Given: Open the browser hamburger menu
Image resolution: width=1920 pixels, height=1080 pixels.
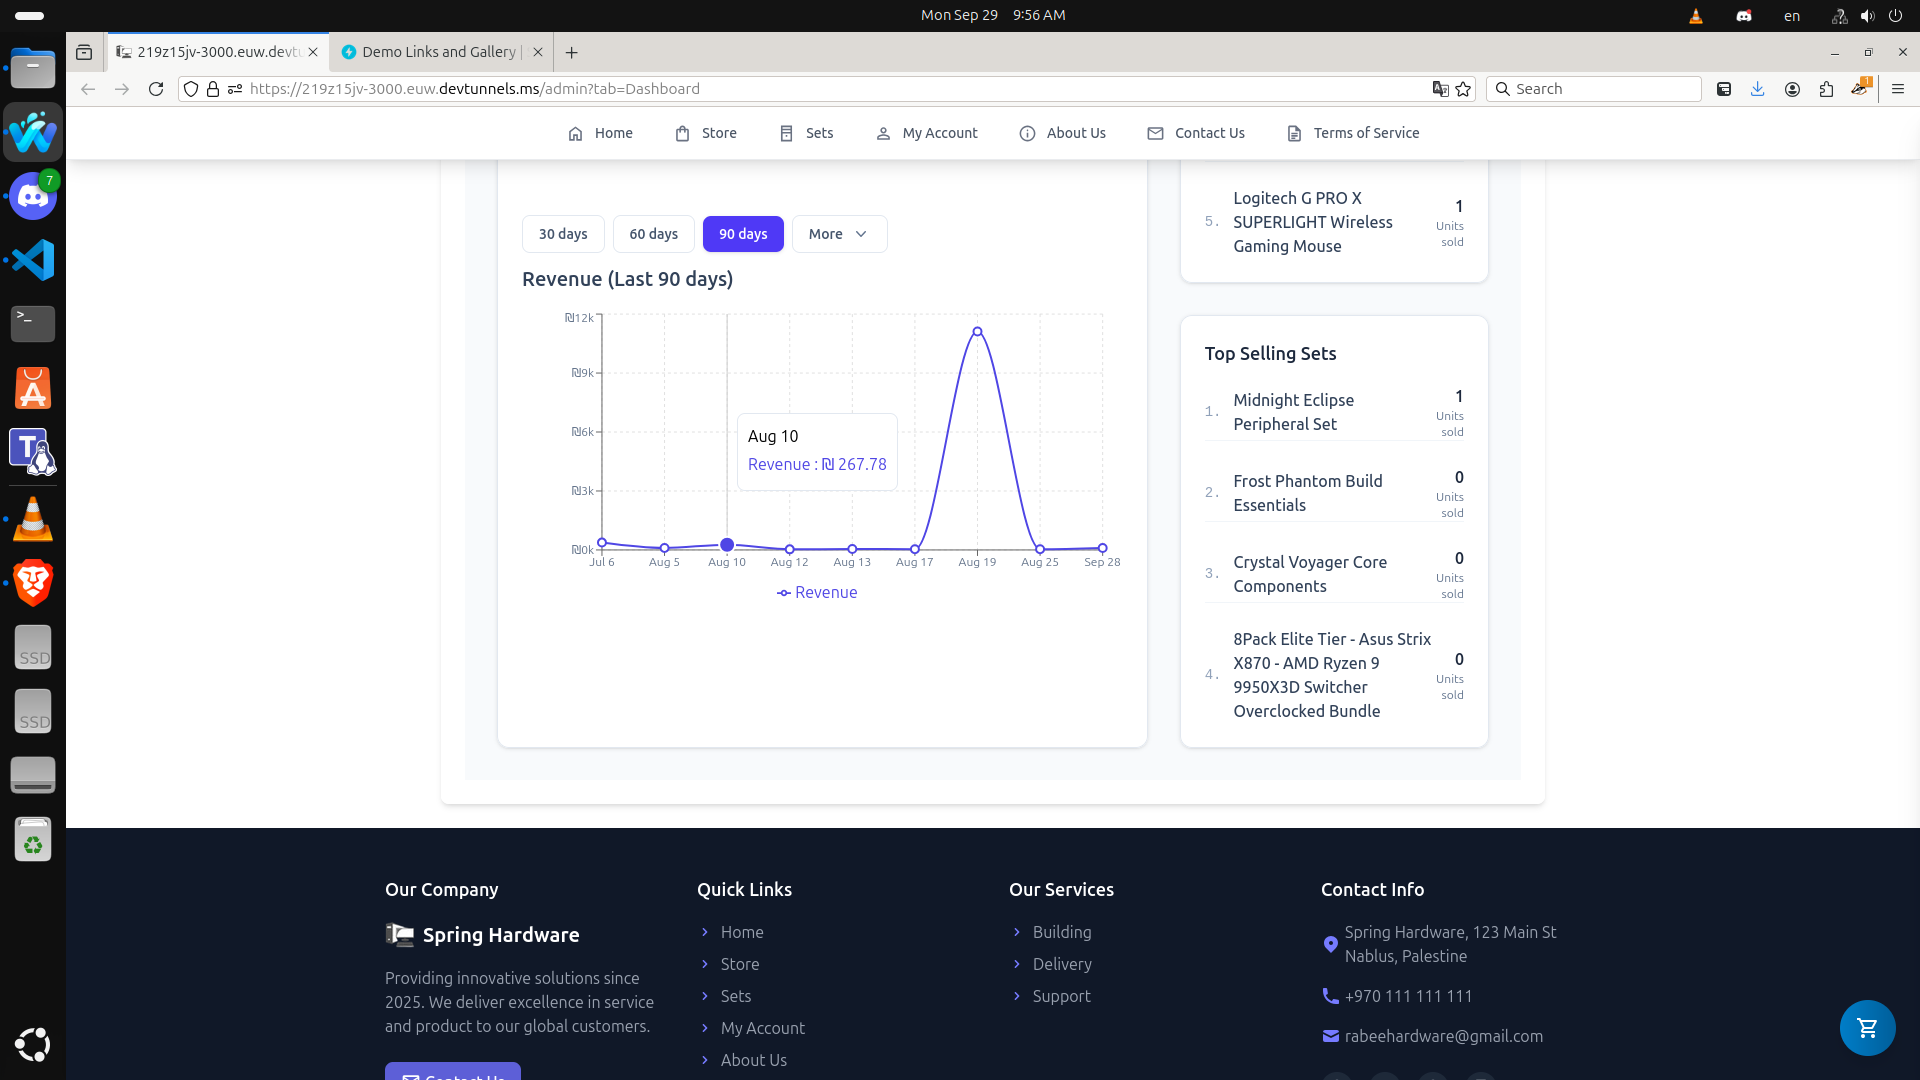Looking at the screenshot, I should click(1898, 89).
